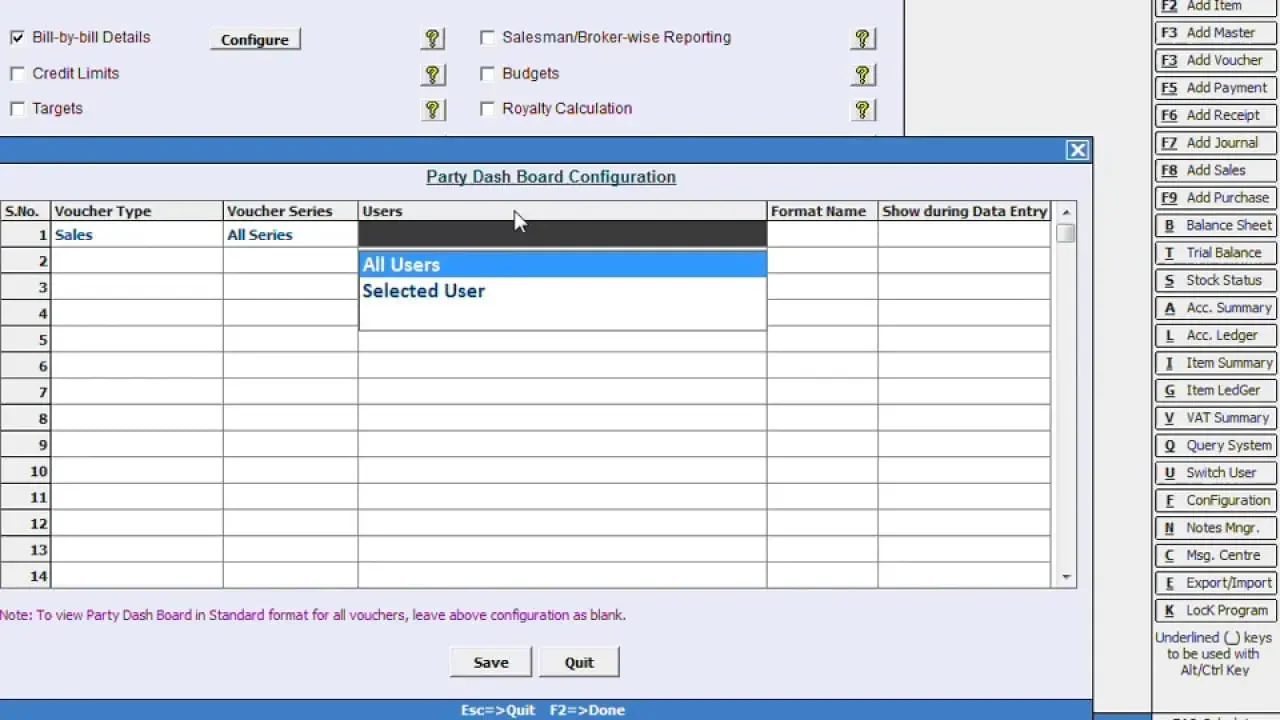This screenshot has height=720, width=1280.
Task: Click Add Payment in side panel
Action: click(1215, 88)
